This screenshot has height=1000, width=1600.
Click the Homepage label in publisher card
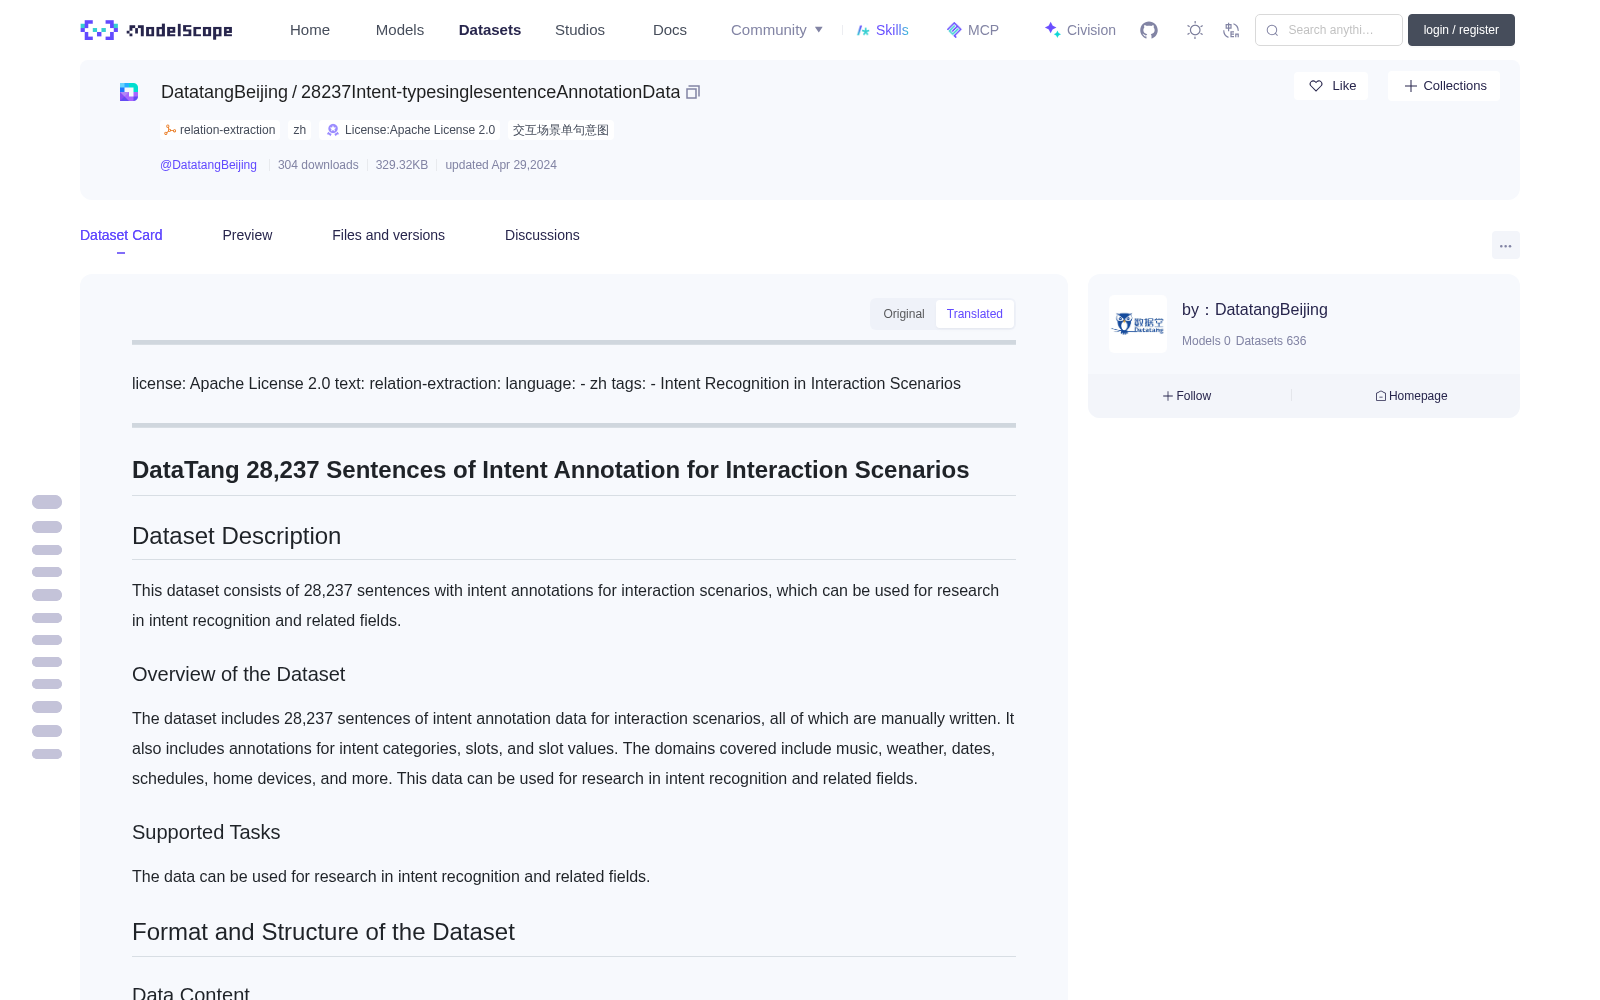1418,396
